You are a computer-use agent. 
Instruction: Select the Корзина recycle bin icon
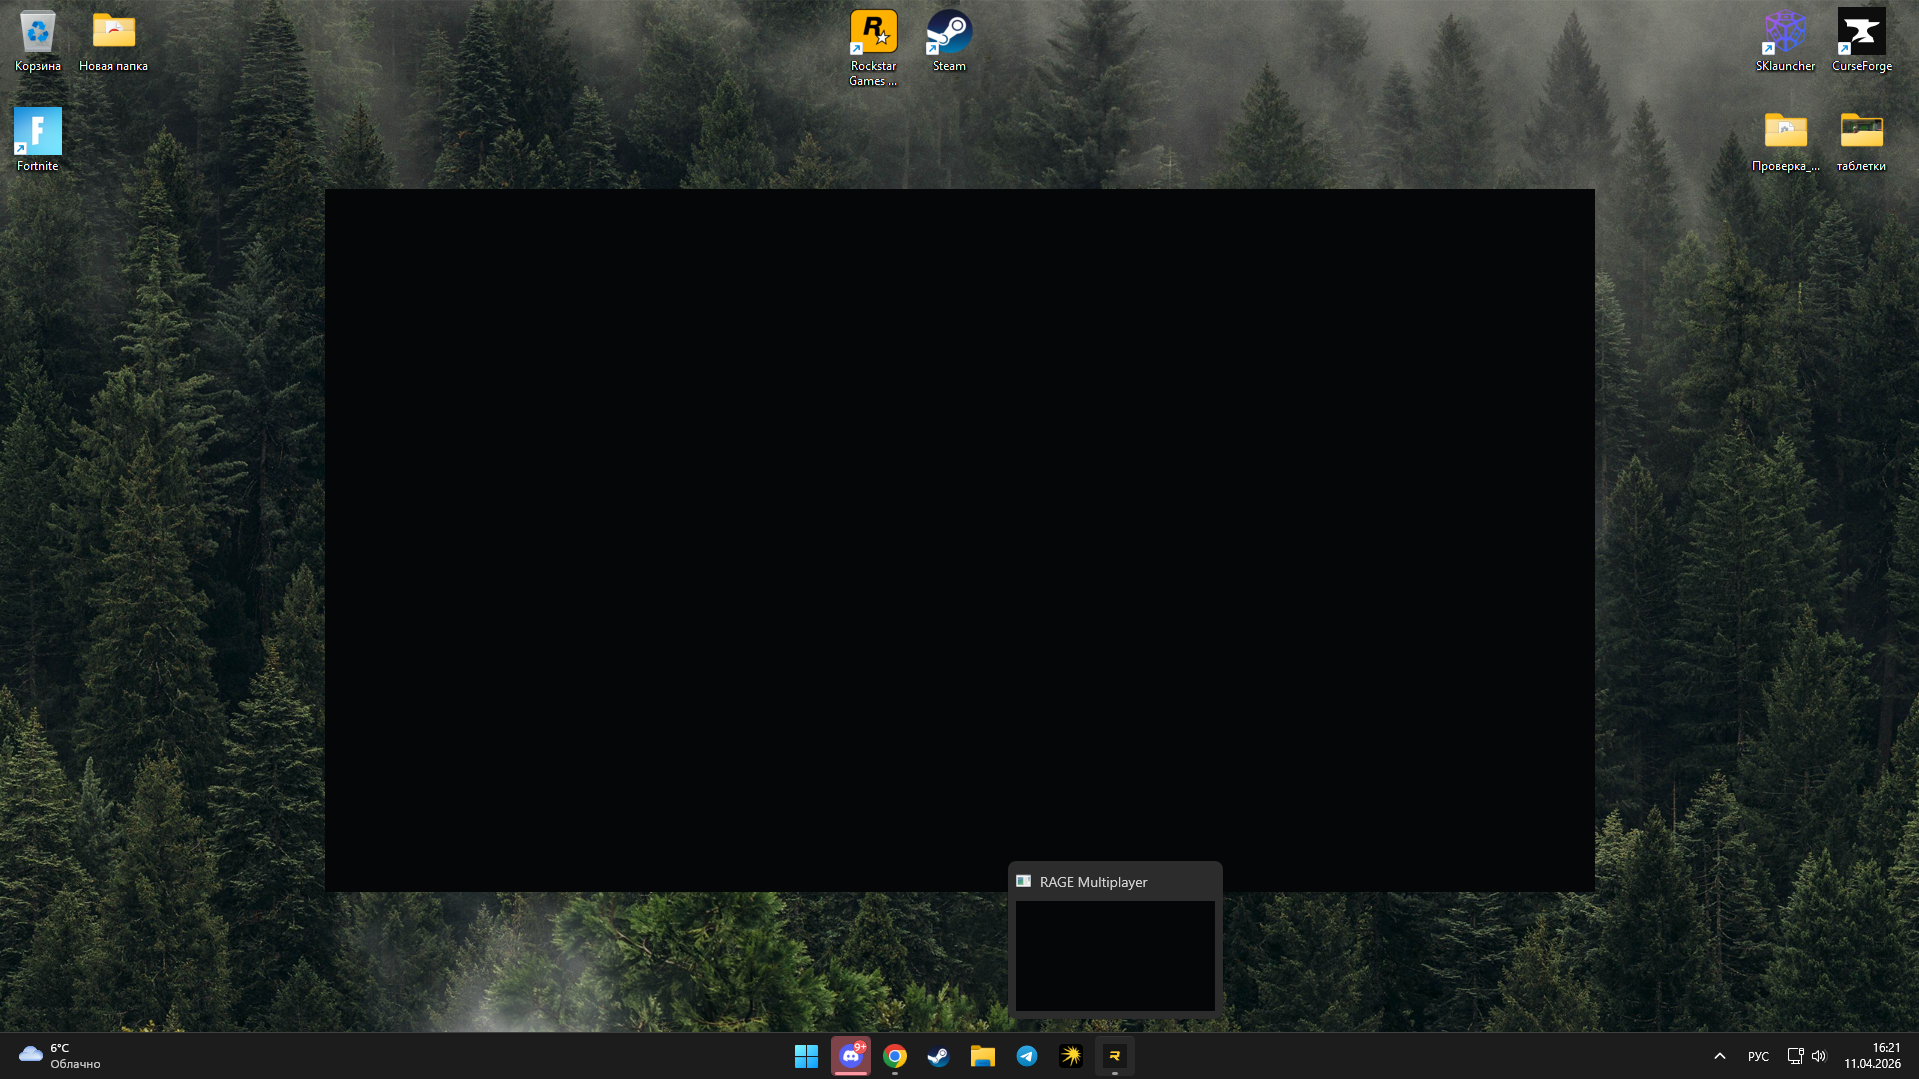pos(38,40)
